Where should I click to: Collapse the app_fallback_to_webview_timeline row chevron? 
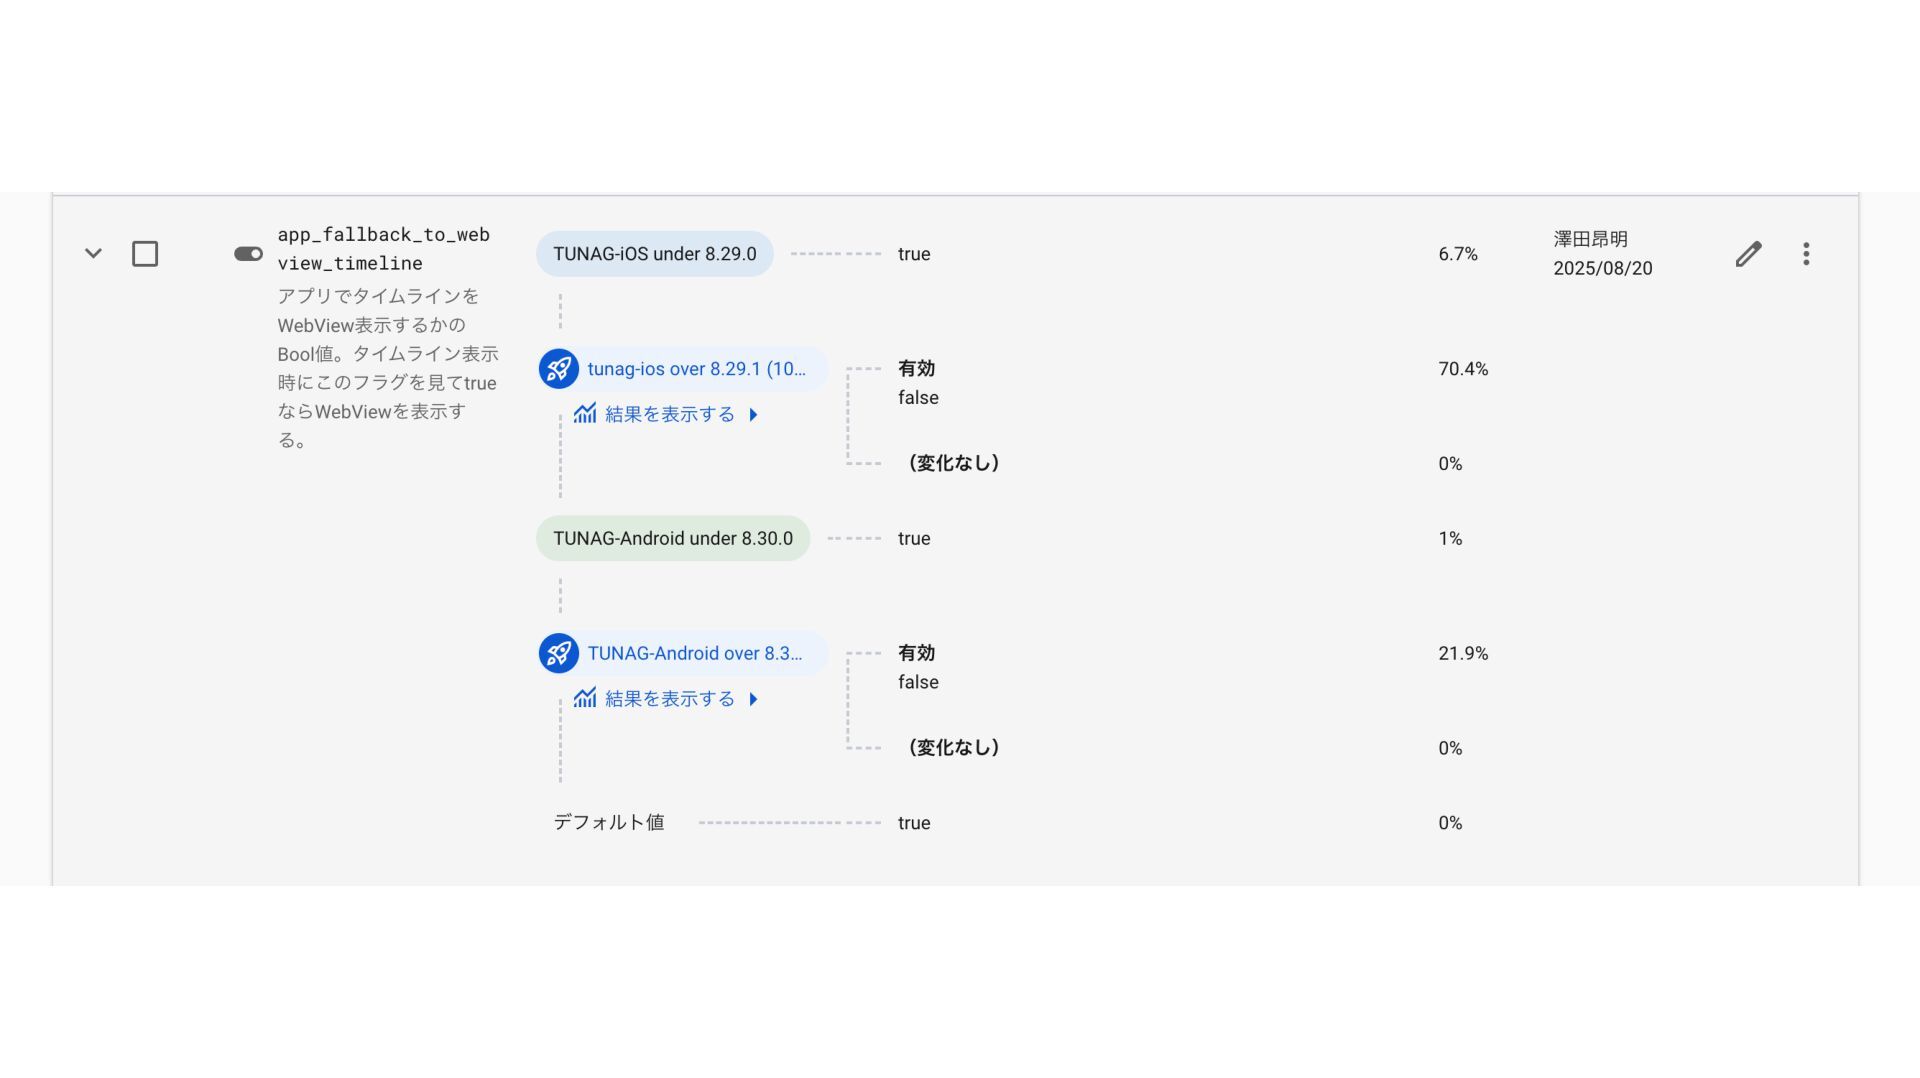tap(93, 254)
